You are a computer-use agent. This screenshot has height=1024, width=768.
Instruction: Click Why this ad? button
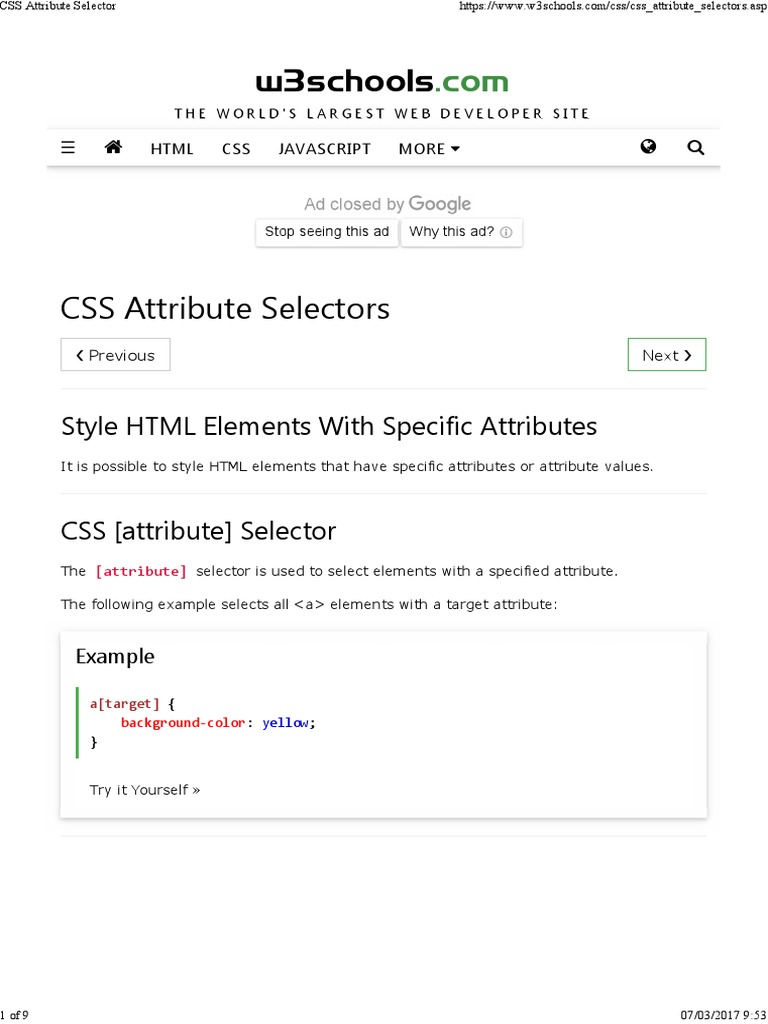[452, 232]
